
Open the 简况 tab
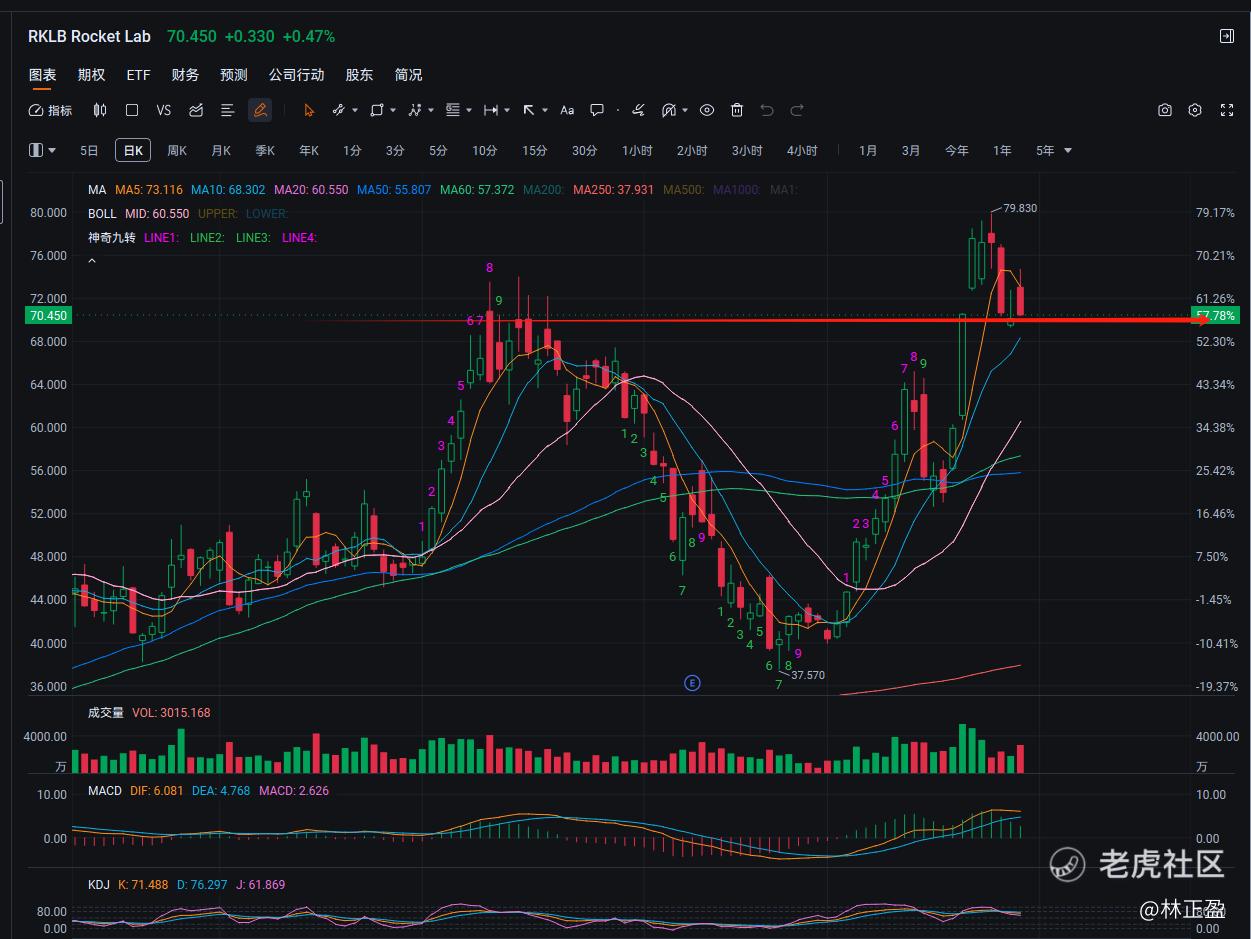408,75
